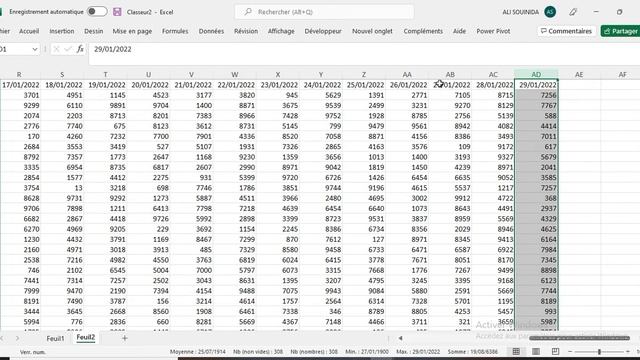Click horizontal scrollbar left arrow
Screen dimensions: 640x360
400,338
